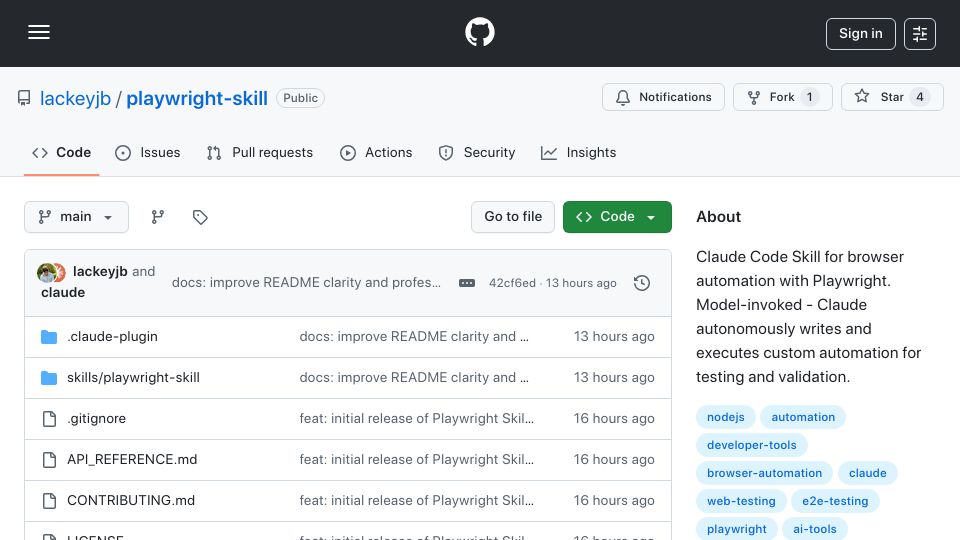Select the nodejs topic tag
The height and width of the screenshot is (540, 960).
(x=726, y=417)
